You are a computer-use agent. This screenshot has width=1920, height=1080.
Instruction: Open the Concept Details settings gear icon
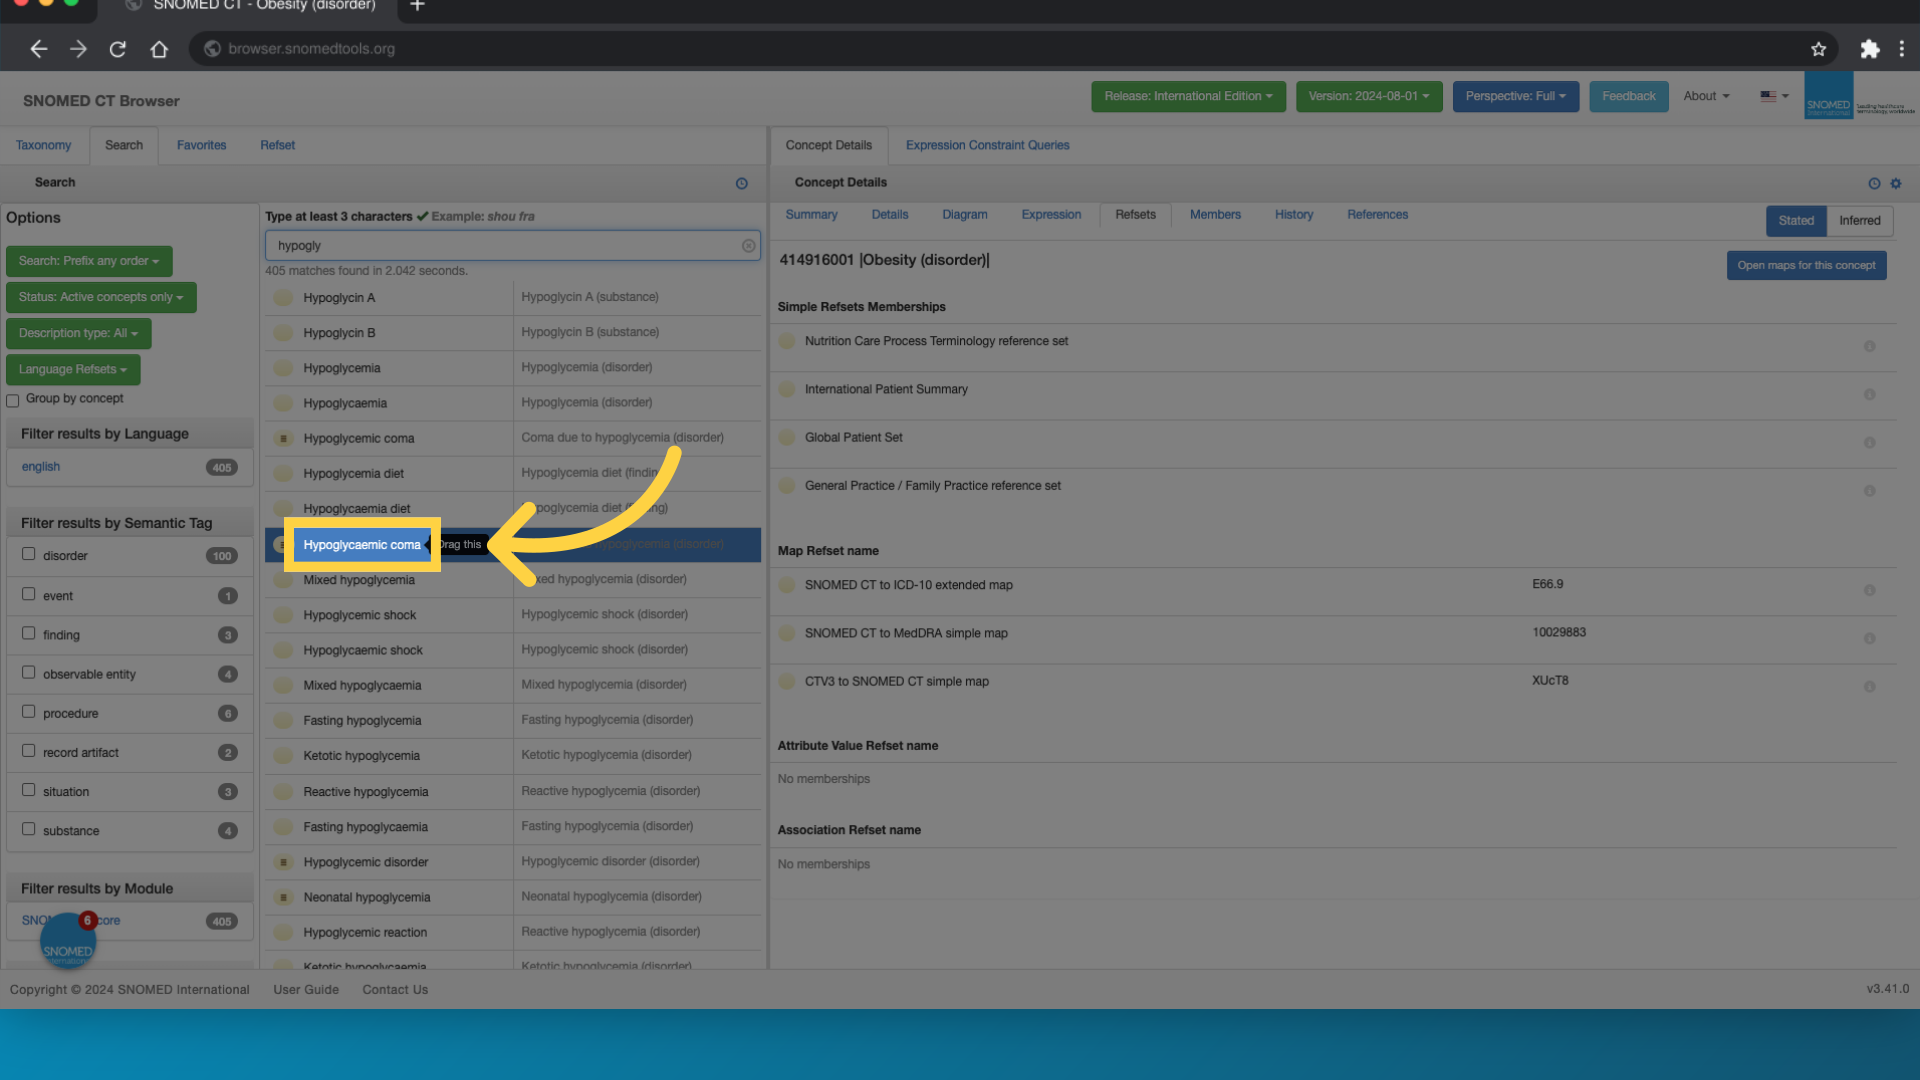pyautogui.click(x=1896, y=183)
